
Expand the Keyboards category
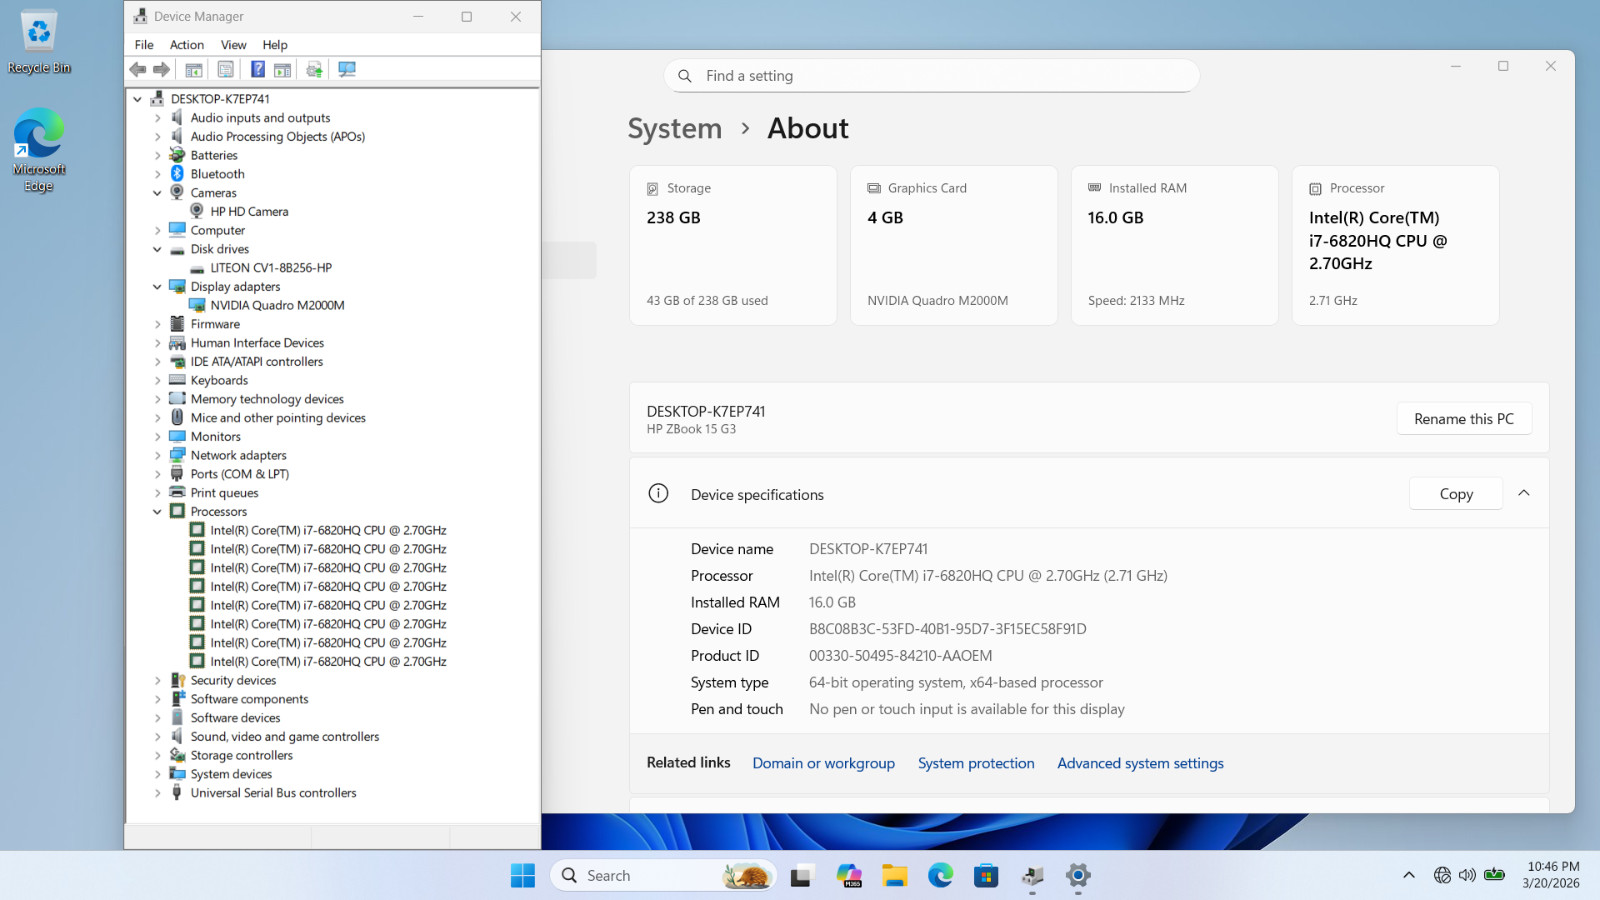point(157,381)
